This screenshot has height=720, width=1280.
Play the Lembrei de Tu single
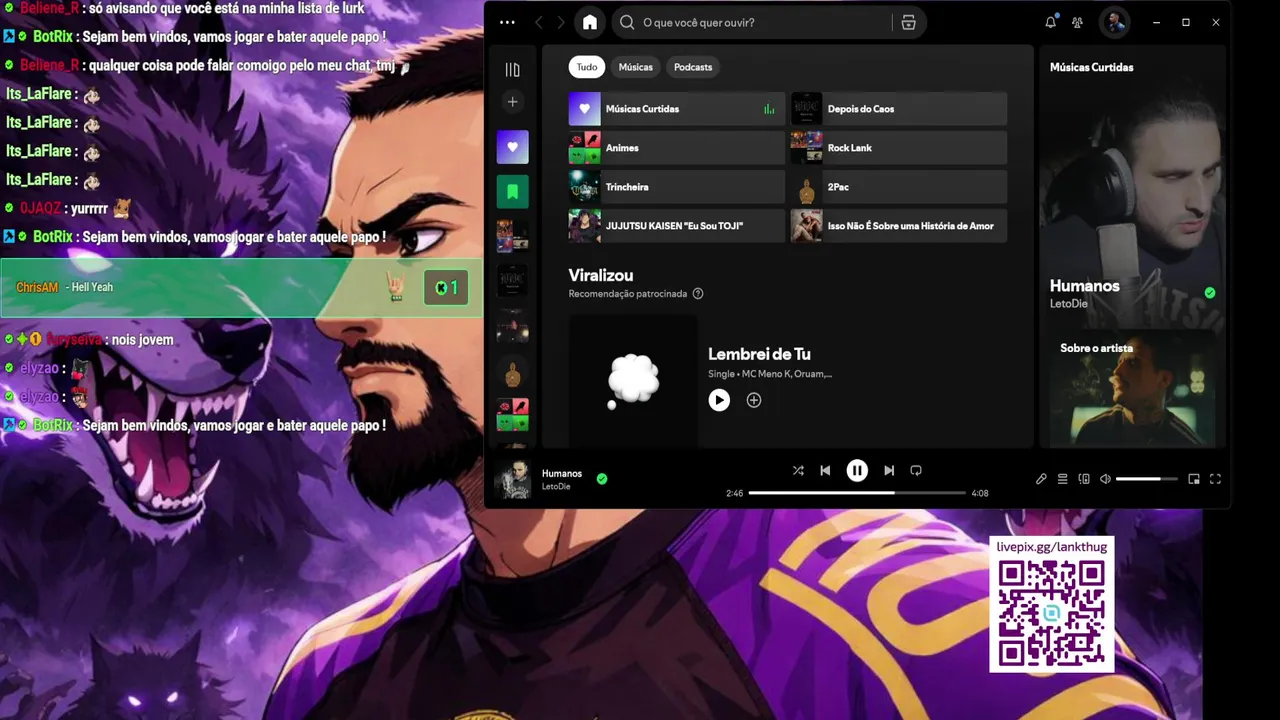[719, 400]
